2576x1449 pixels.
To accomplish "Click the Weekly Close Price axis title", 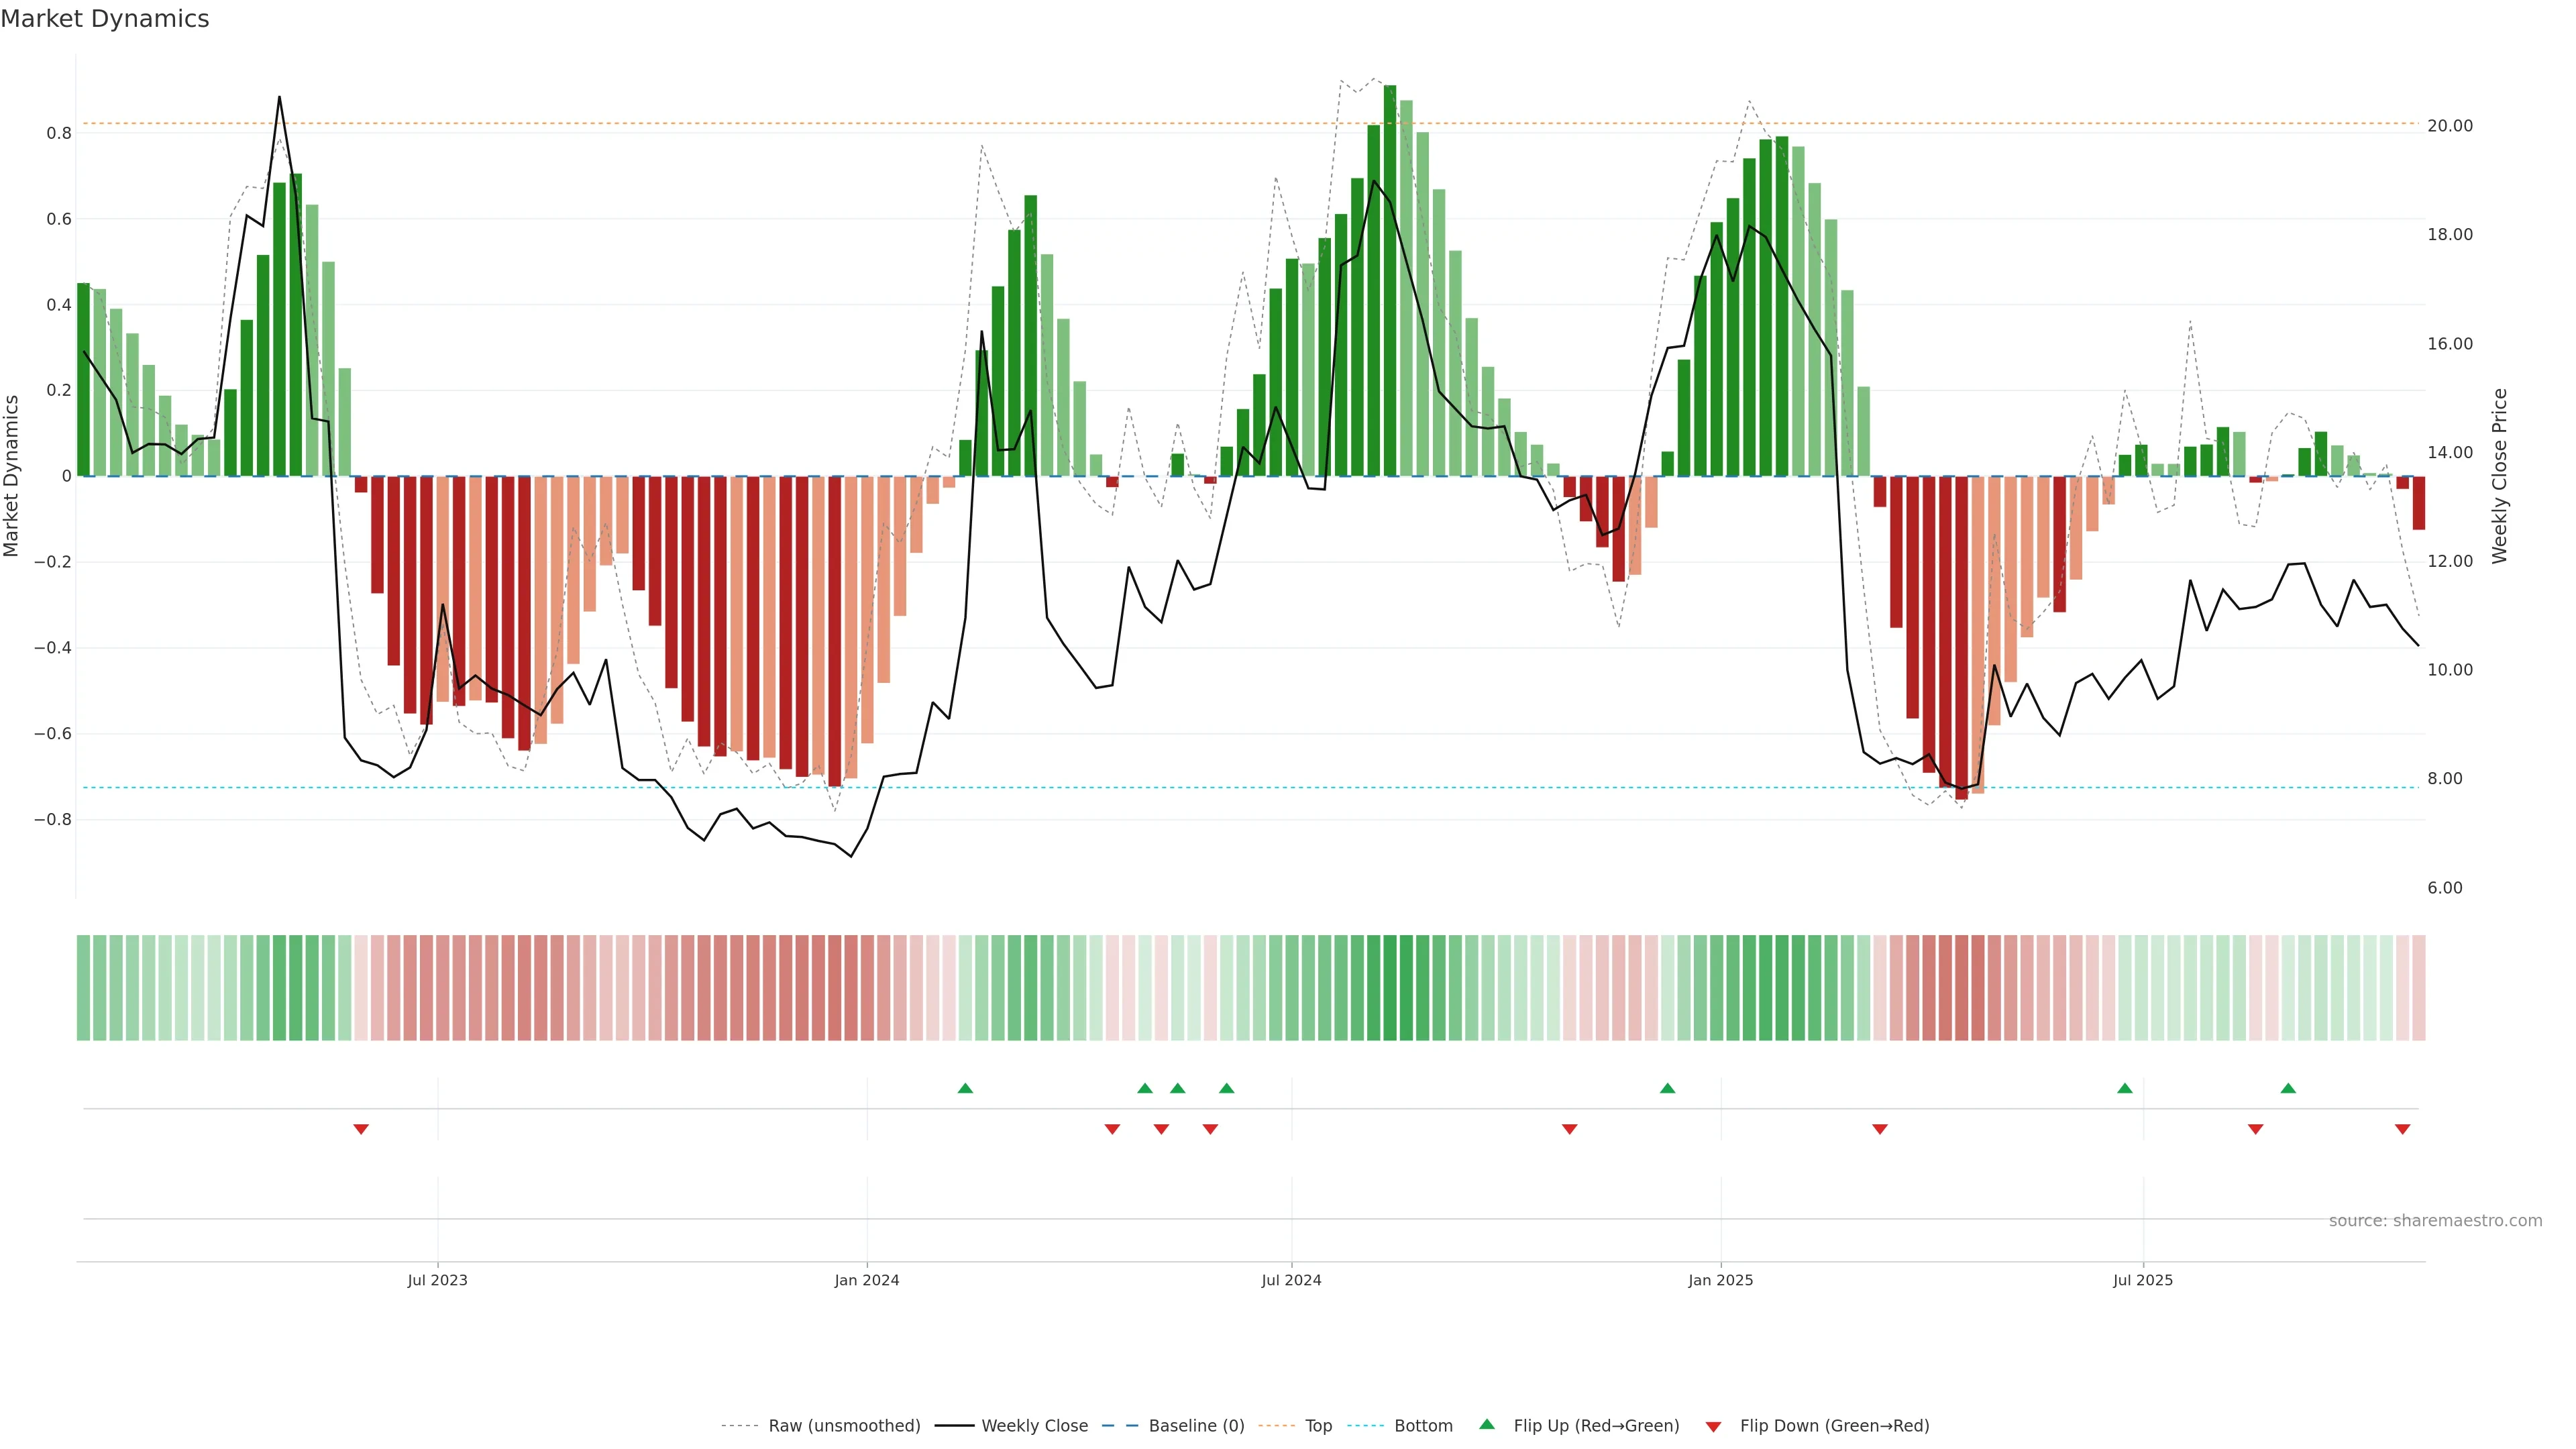I will (x=2499, y=476).
